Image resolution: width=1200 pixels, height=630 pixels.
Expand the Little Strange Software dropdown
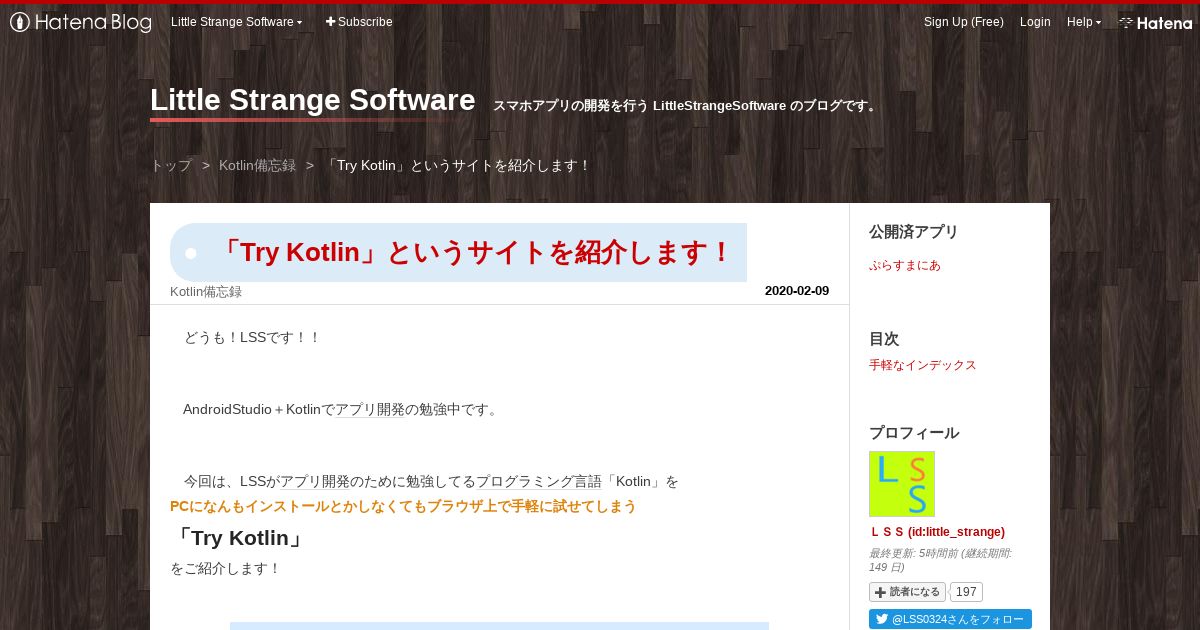point(237,22)
